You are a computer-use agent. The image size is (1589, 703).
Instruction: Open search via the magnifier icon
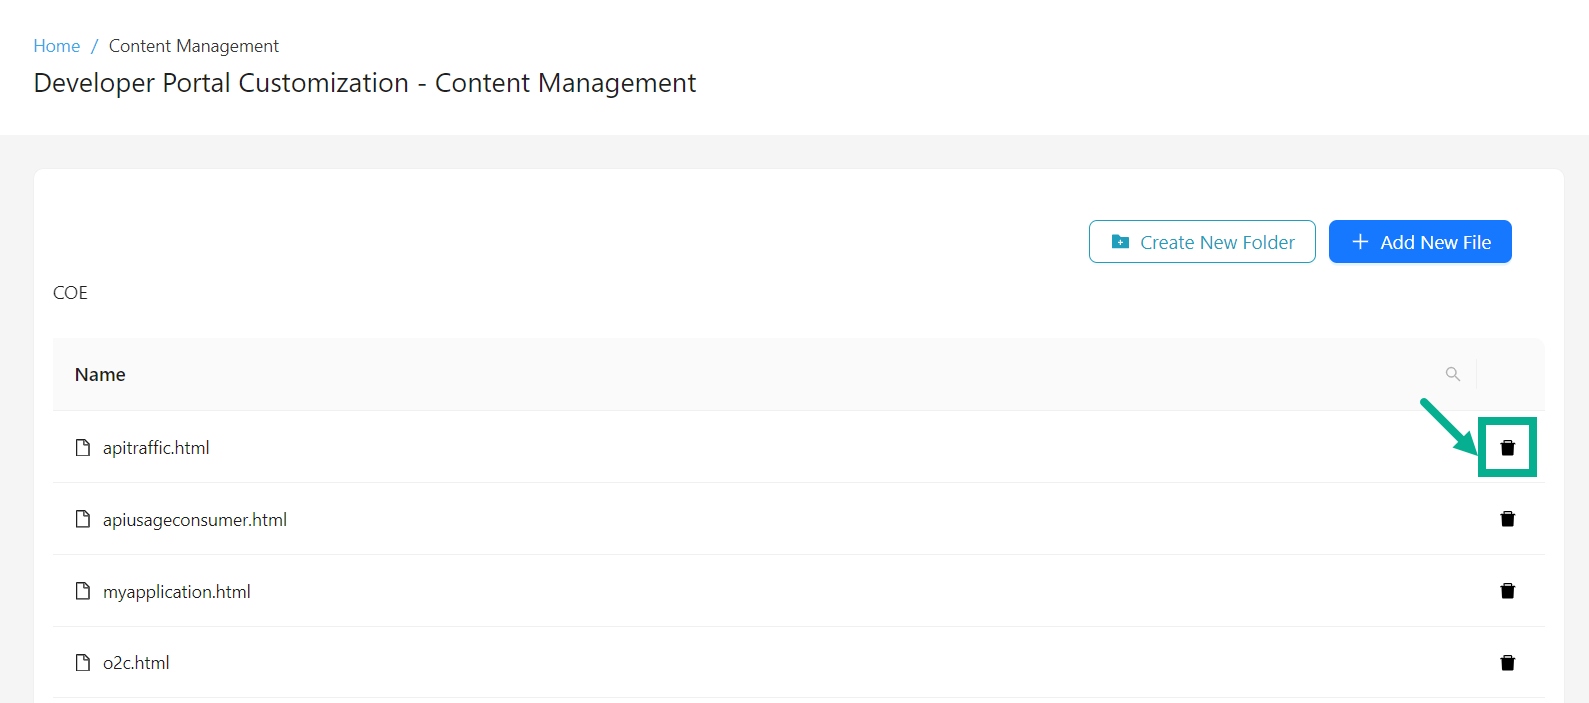pyautogui.click(x=1452, y=373)
